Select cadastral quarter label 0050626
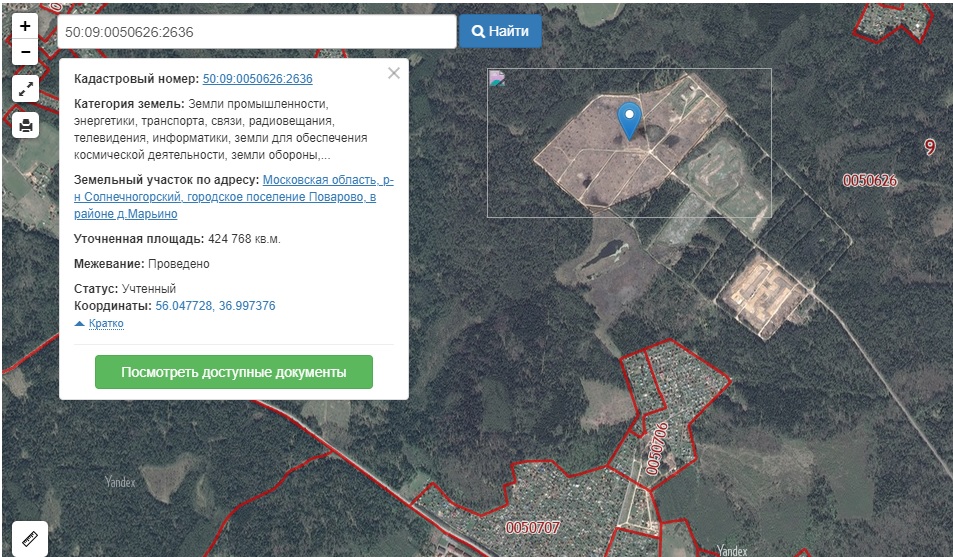Viewport: 953px width, 557px height. coord(870,181)
